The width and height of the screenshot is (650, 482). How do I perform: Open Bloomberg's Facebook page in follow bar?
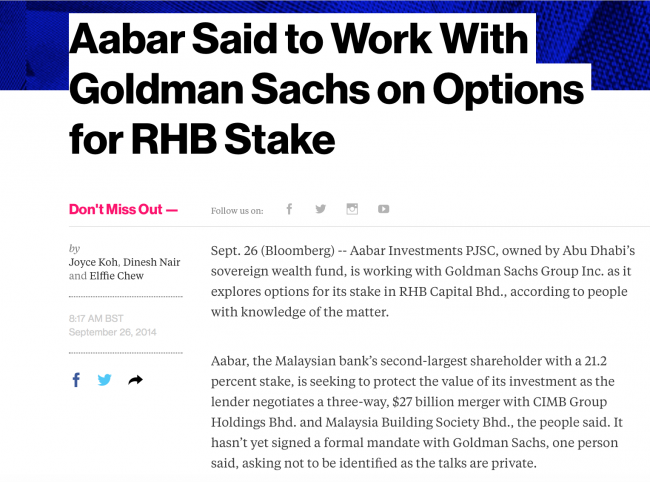click(x=289, y=209)
